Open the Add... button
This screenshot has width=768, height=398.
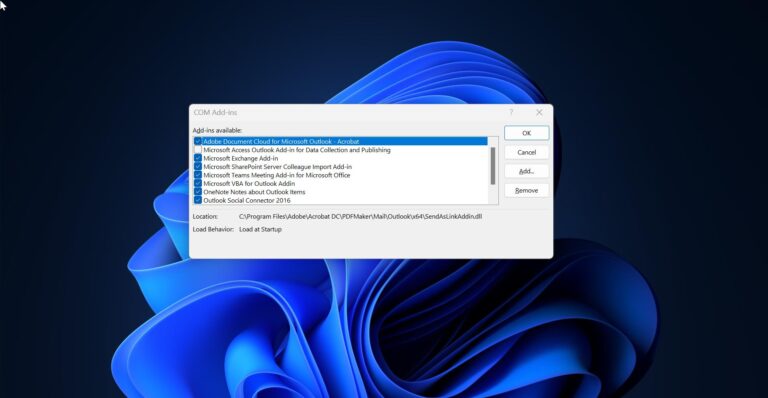pyautogui.click(x=527, y=171)
